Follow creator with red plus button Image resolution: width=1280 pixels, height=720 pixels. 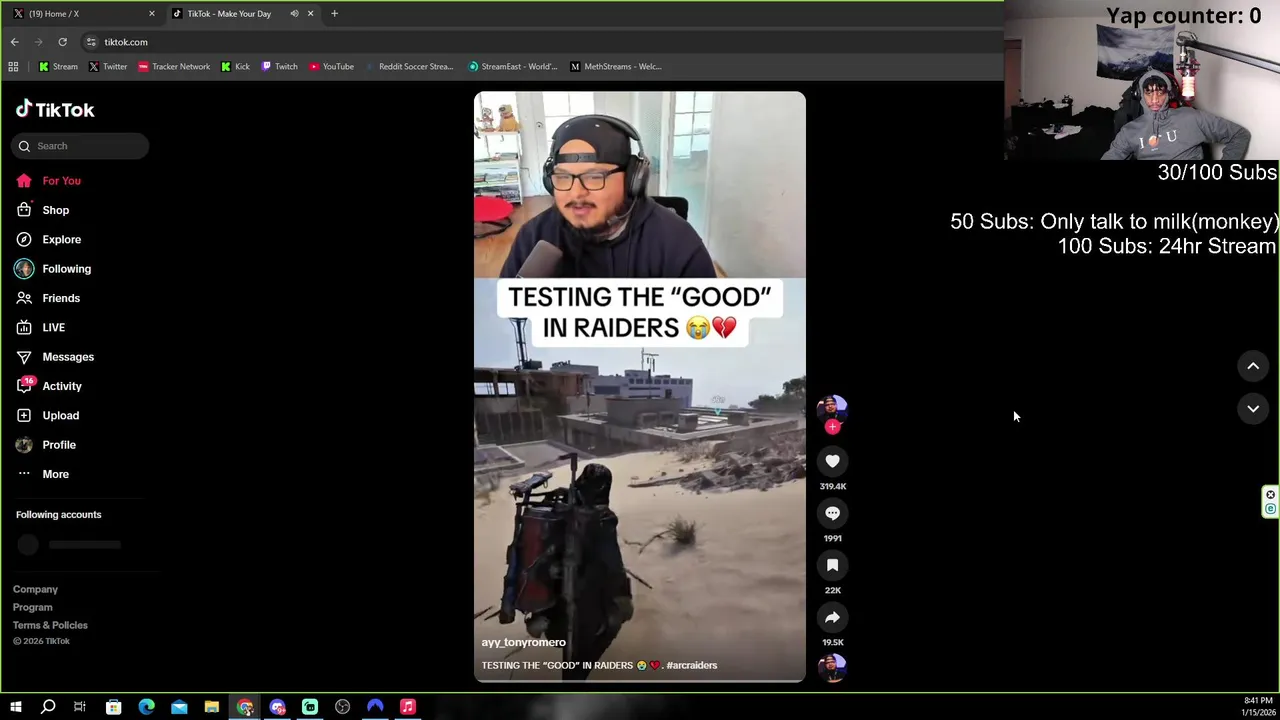tap(832, 427)
